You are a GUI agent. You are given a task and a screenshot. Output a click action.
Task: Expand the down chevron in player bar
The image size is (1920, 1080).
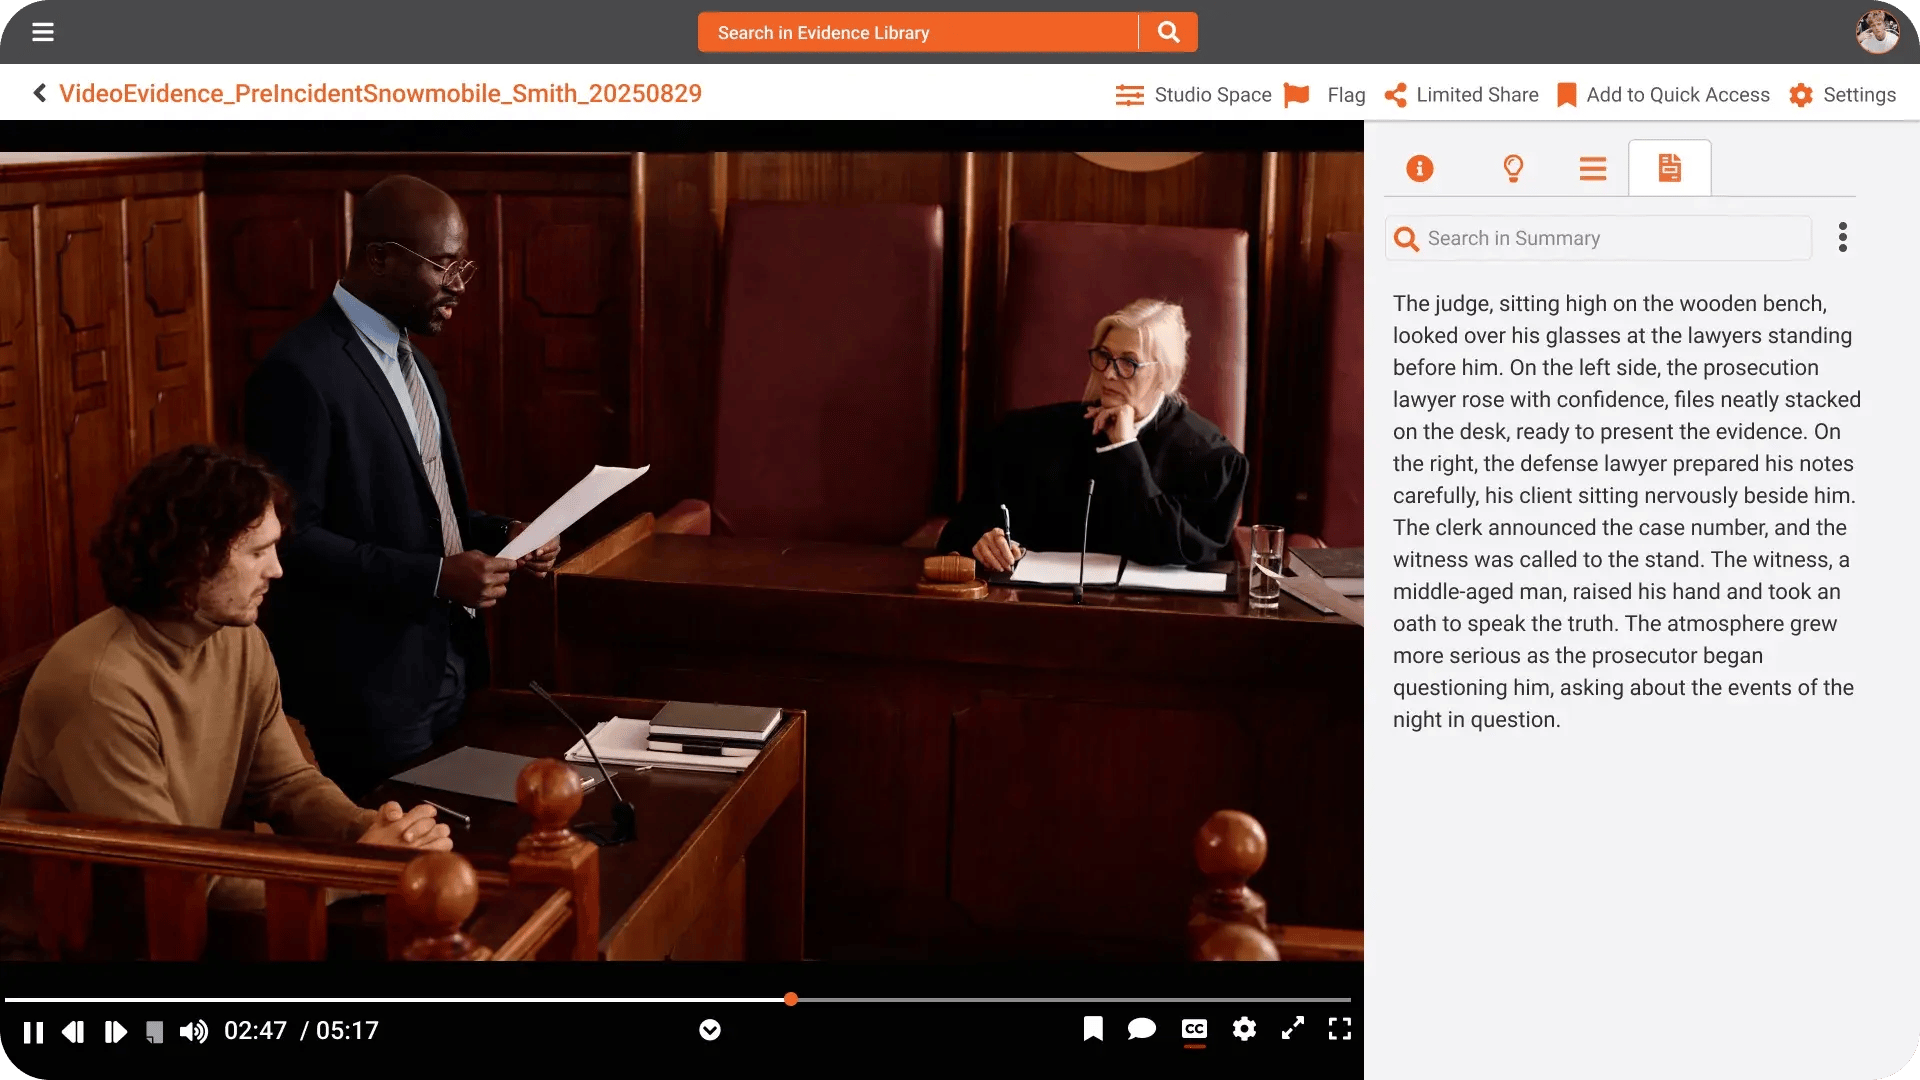pyautogui.click(x=710, y=1030)
